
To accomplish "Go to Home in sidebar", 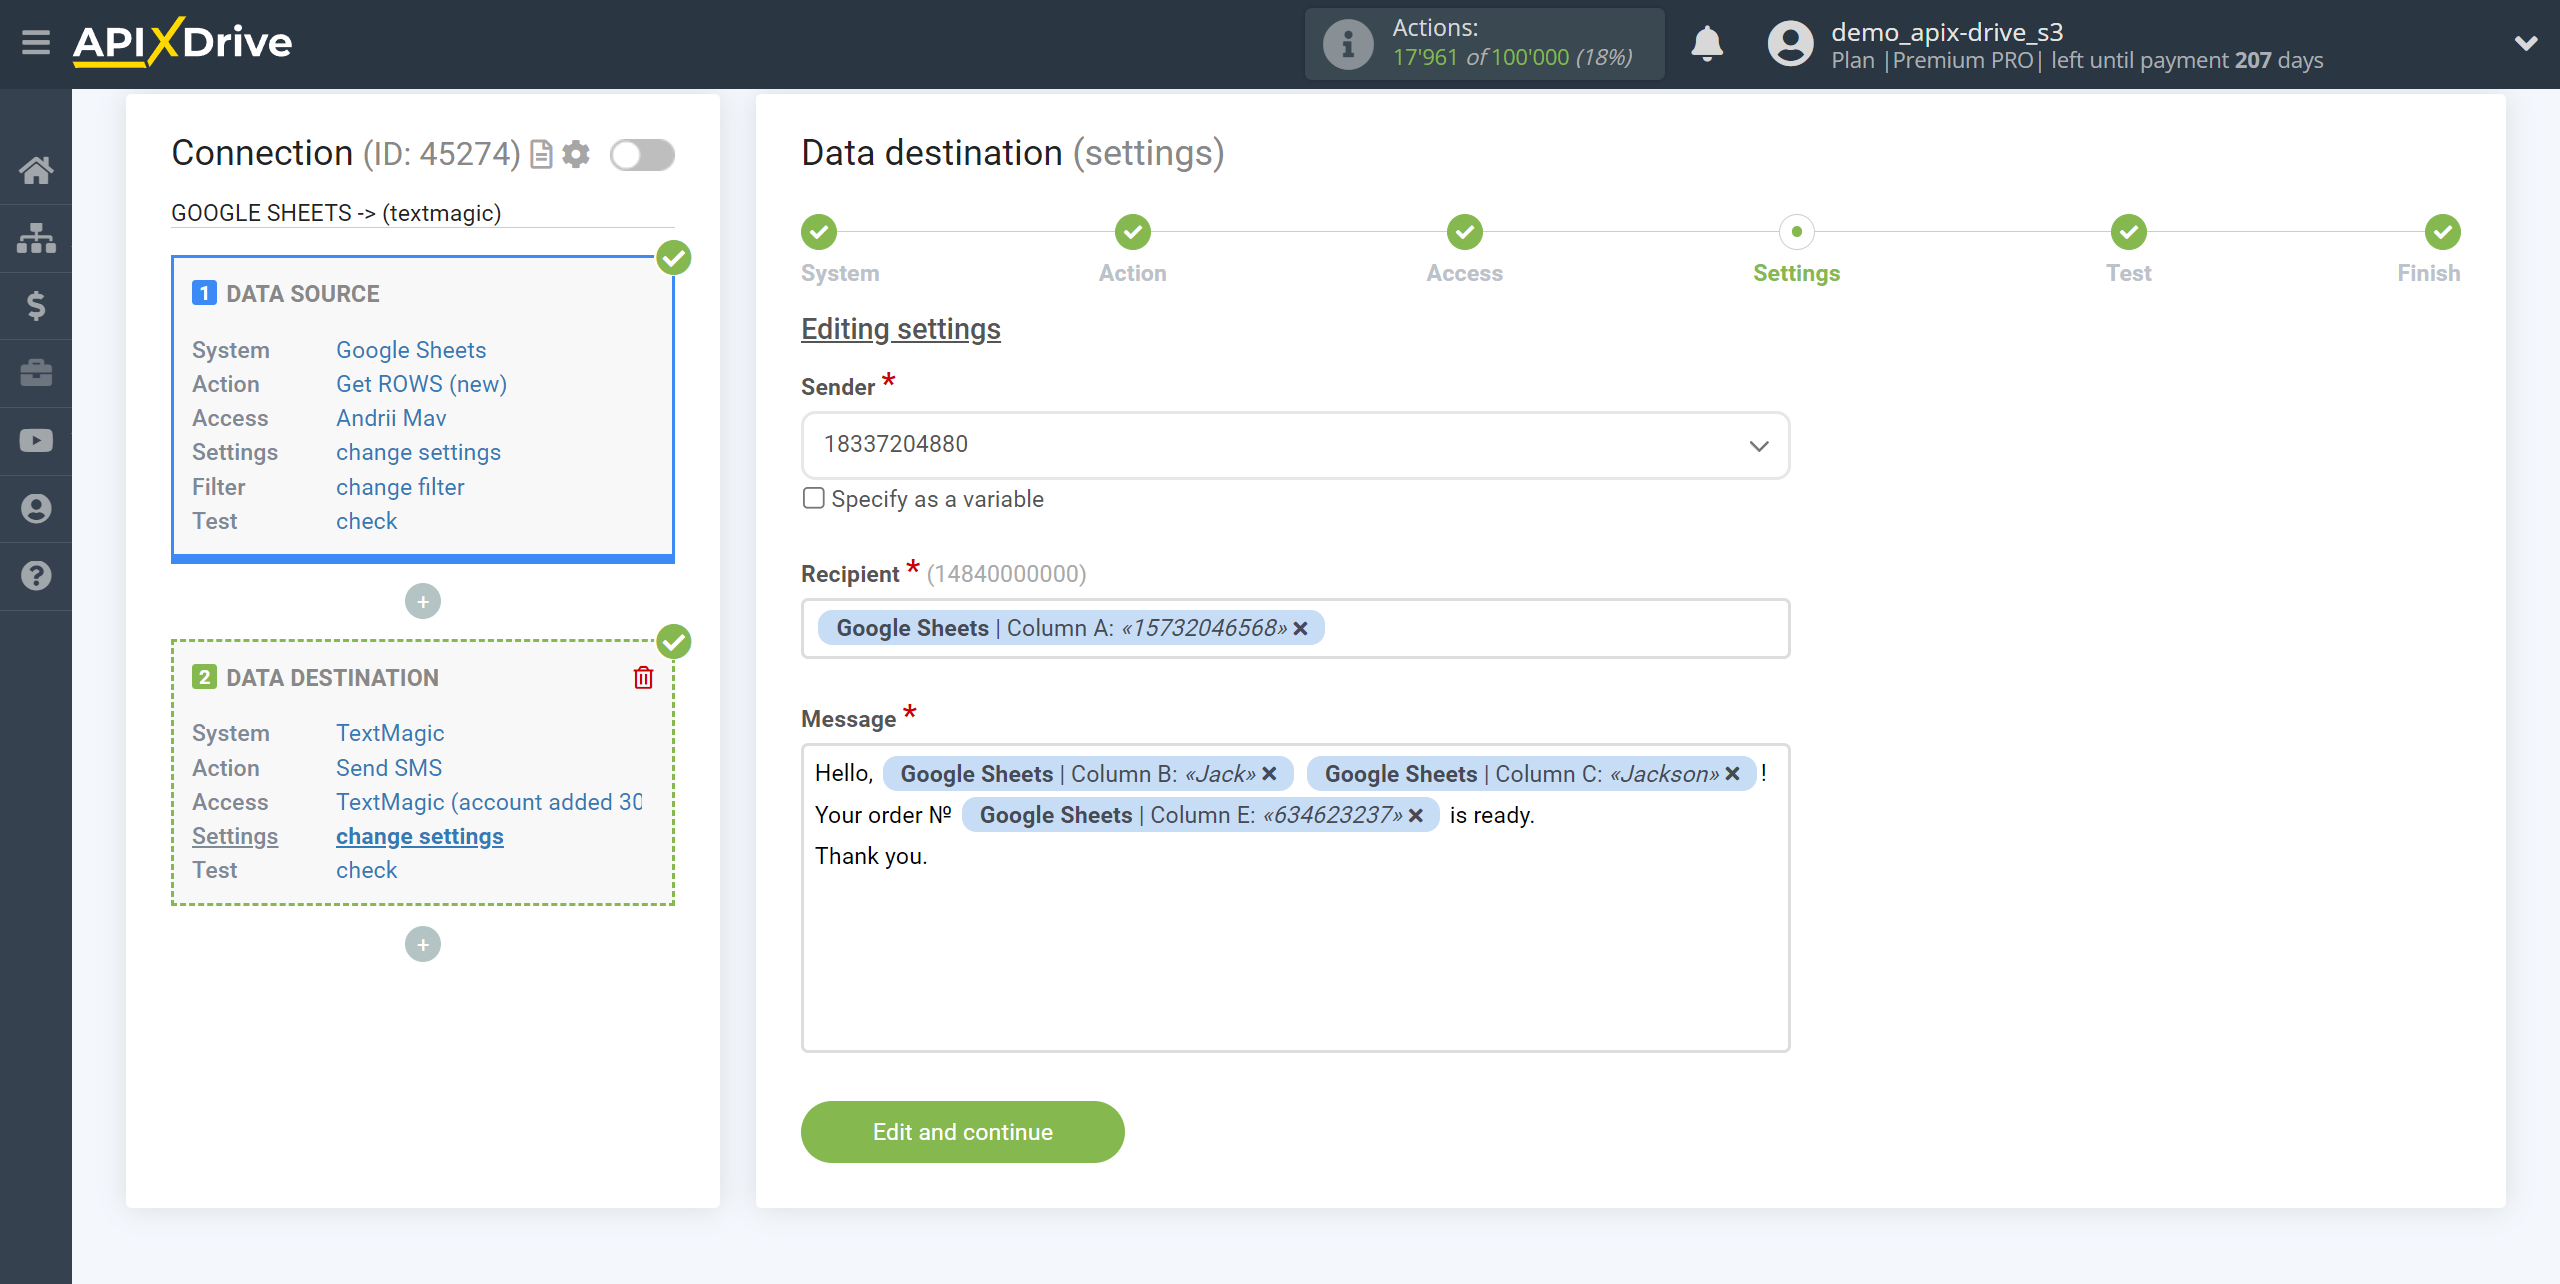I will 36,170.
